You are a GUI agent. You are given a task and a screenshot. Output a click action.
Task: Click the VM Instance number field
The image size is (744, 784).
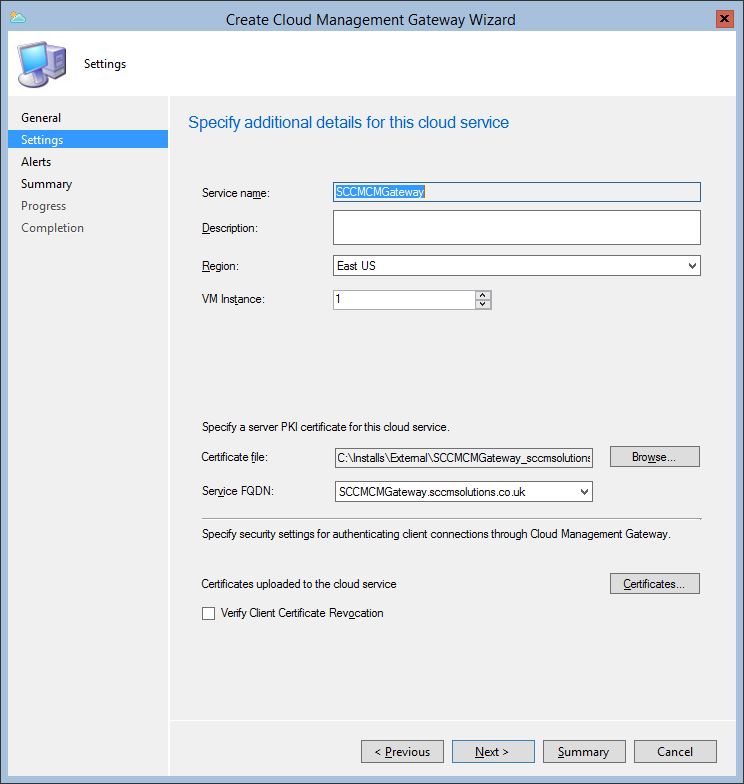coord(404,300)
